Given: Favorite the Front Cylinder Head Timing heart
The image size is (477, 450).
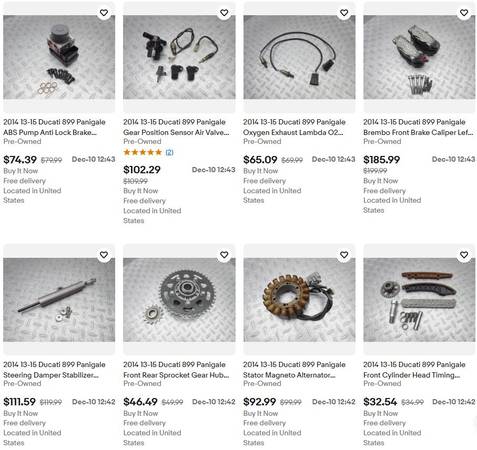Looking at the screenshot, I should click(464, 255).
